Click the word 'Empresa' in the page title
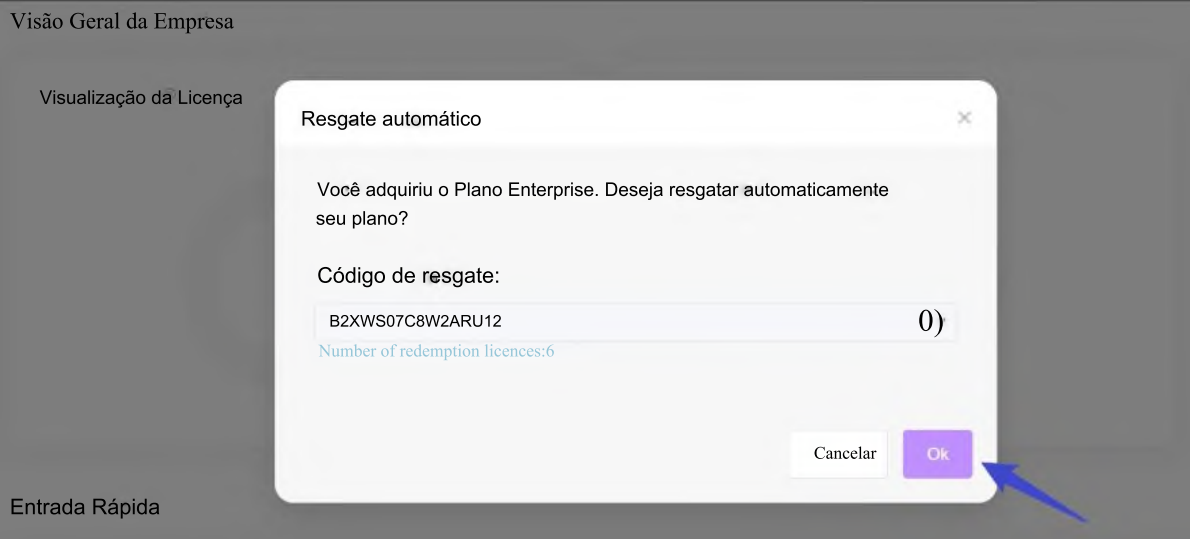 [193, 21]
